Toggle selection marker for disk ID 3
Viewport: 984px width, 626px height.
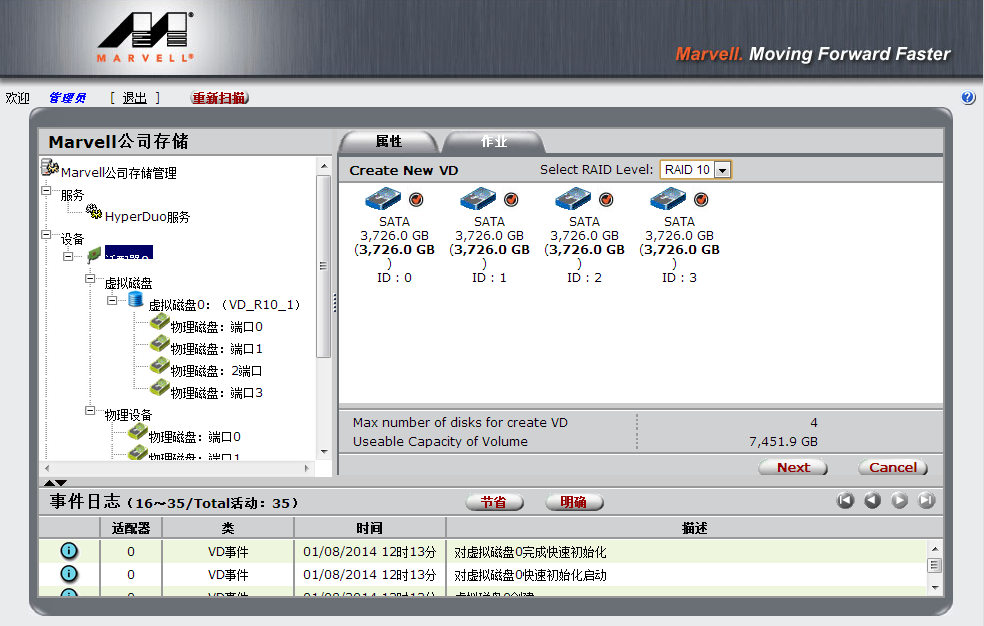[x=701, y=199]
